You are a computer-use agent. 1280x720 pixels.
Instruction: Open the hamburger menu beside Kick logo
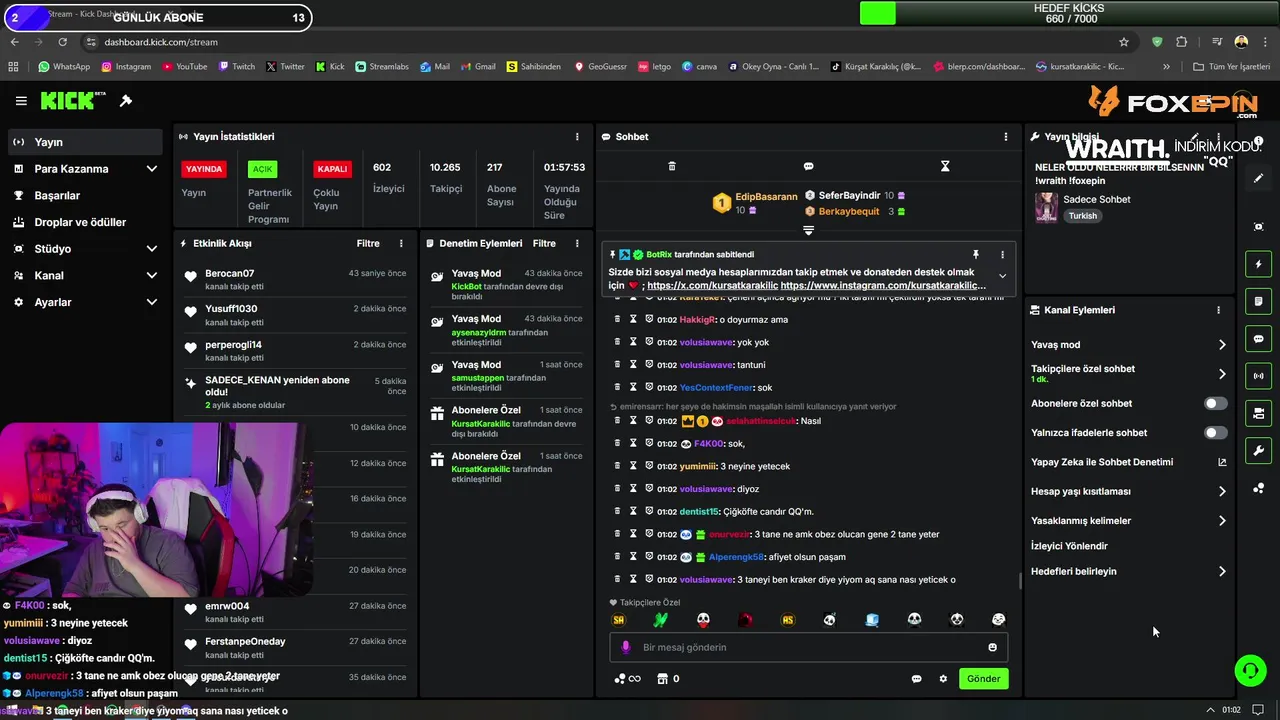tap(21, 101)
